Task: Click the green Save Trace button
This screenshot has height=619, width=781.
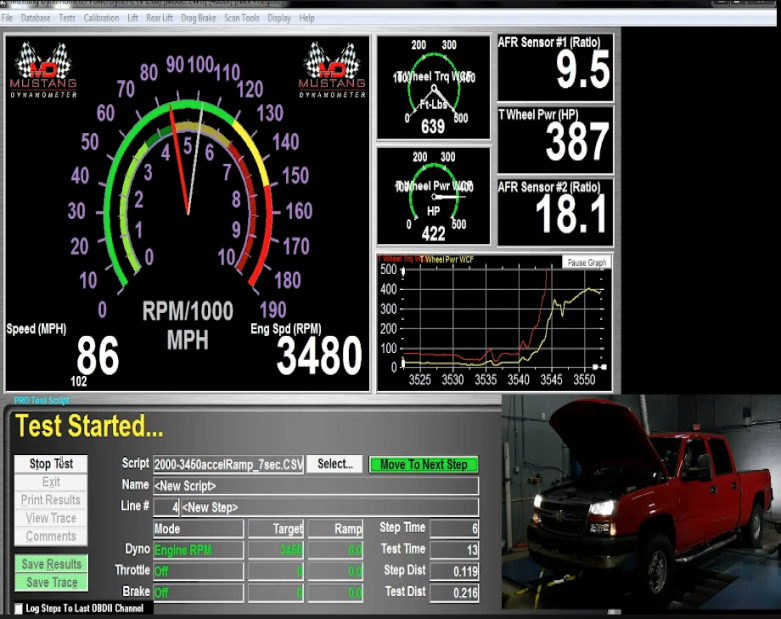Action: coord(51,582)
